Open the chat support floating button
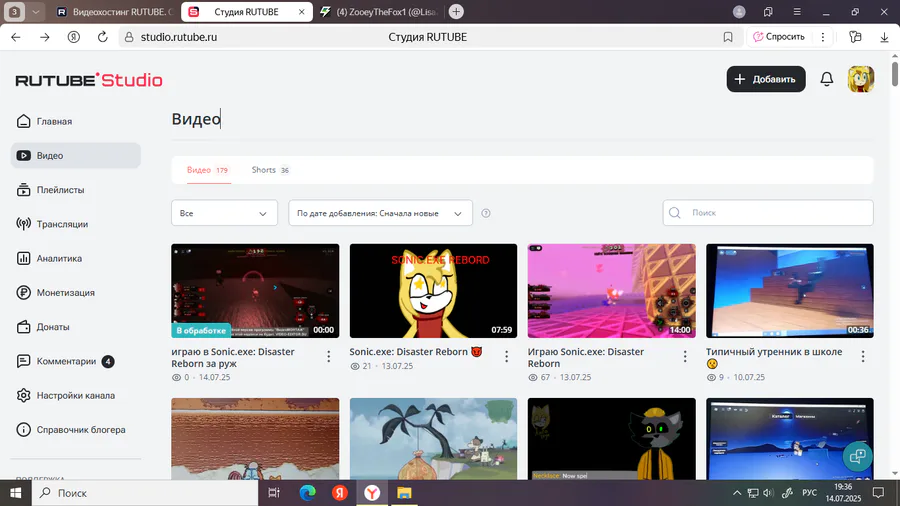This screenshot has width=900, height=506. click(858, 457)
